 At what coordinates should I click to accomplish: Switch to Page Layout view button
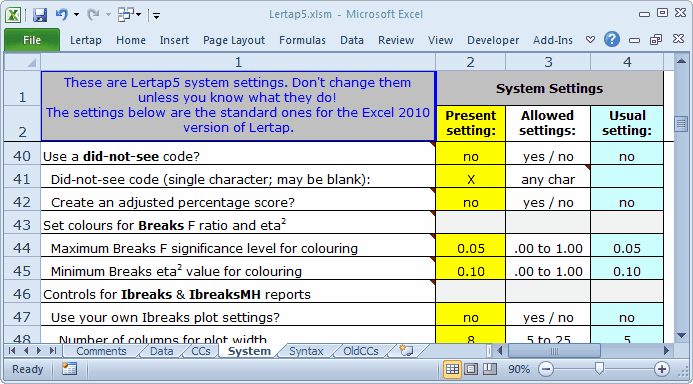(471, 369)
